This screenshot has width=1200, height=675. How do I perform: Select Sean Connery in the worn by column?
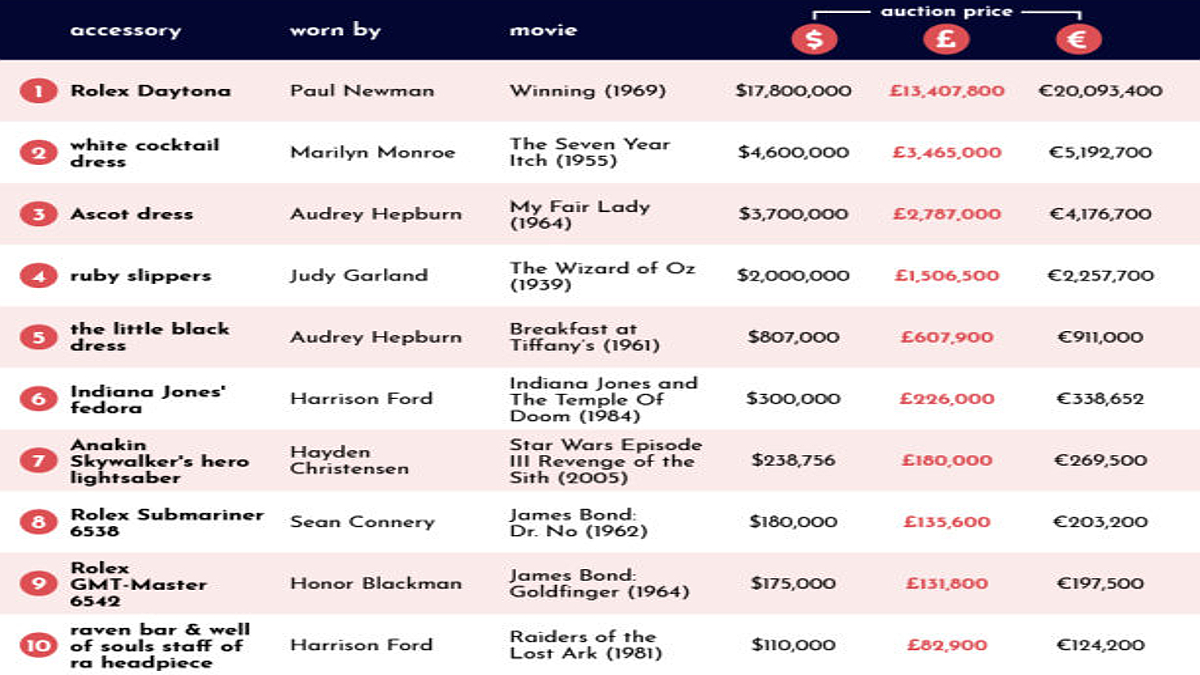click(362, 522)
